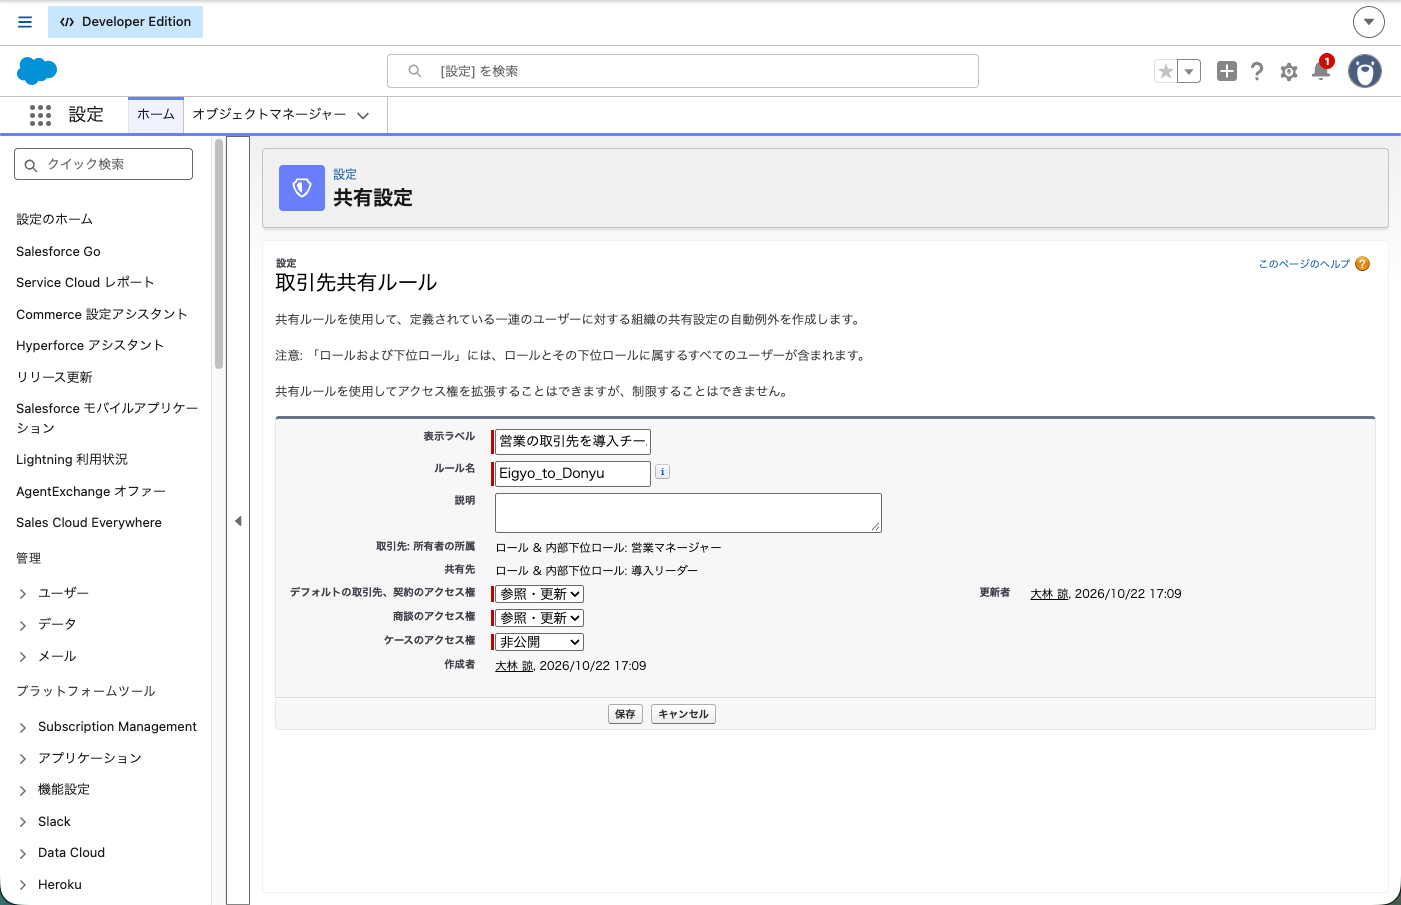Click the キャンセル button
This screenshot has width=1401, height=905.
pyautogui.click(x=683, y=714)
